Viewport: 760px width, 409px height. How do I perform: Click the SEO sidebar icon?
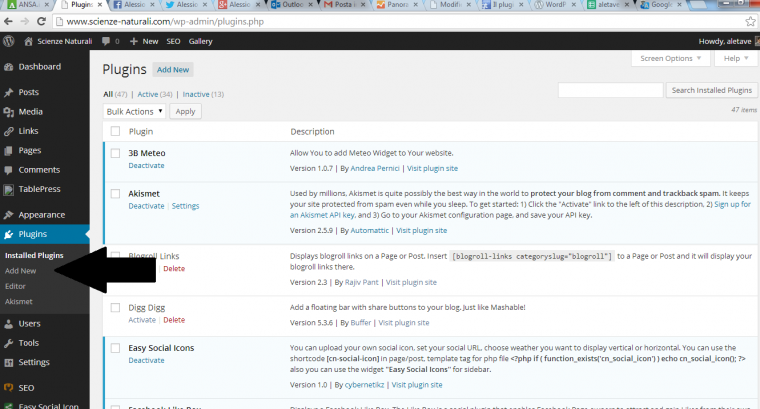pyautogui.click(x=9, y=388)
